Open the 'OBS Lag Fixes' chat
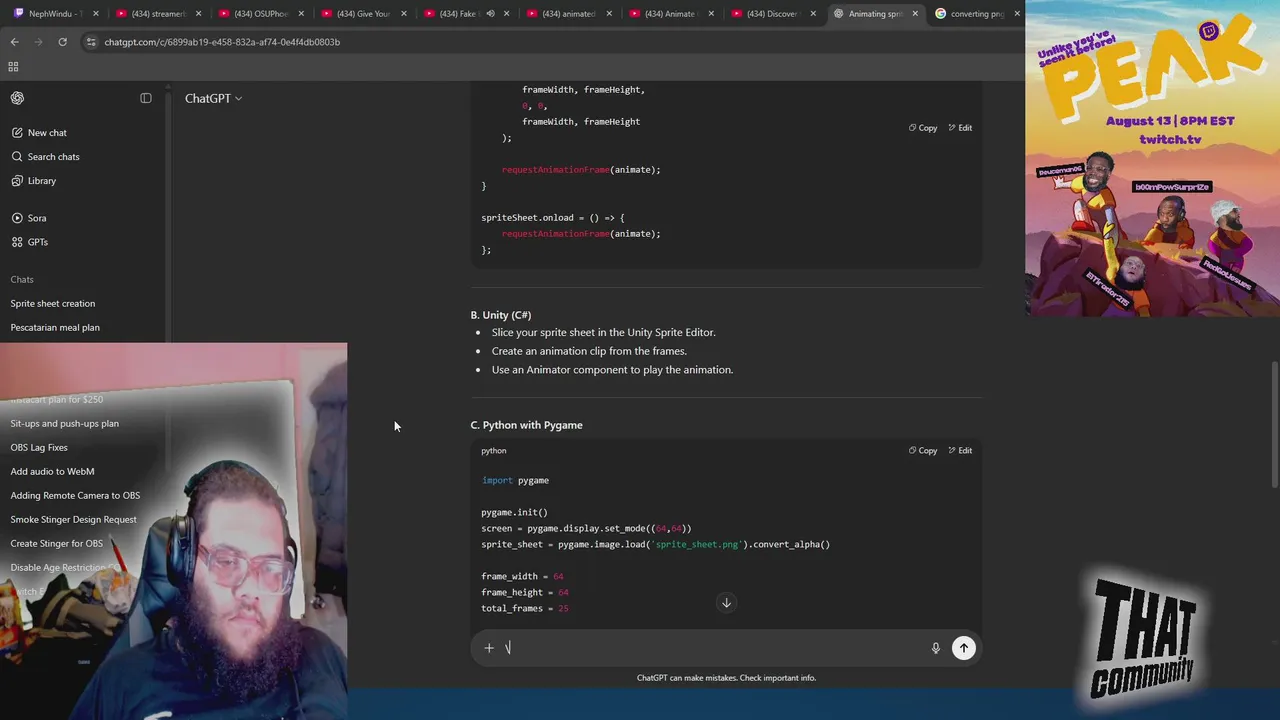Screen dimensions: 1280x720 [39, 447]
